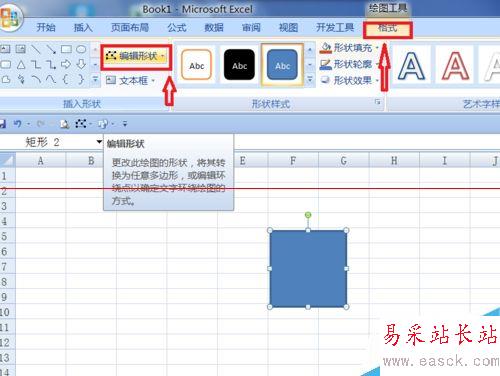
Task: Click print preview icon in quick toolbar
Action: 64,124
